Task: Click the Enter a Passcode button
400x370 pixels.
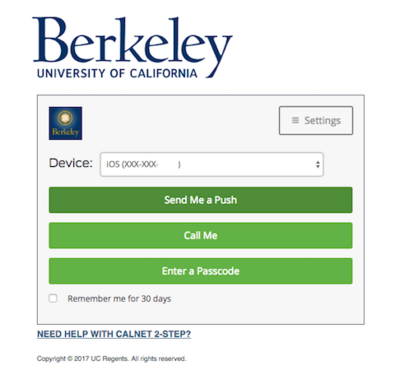Action: pos(200,271)
